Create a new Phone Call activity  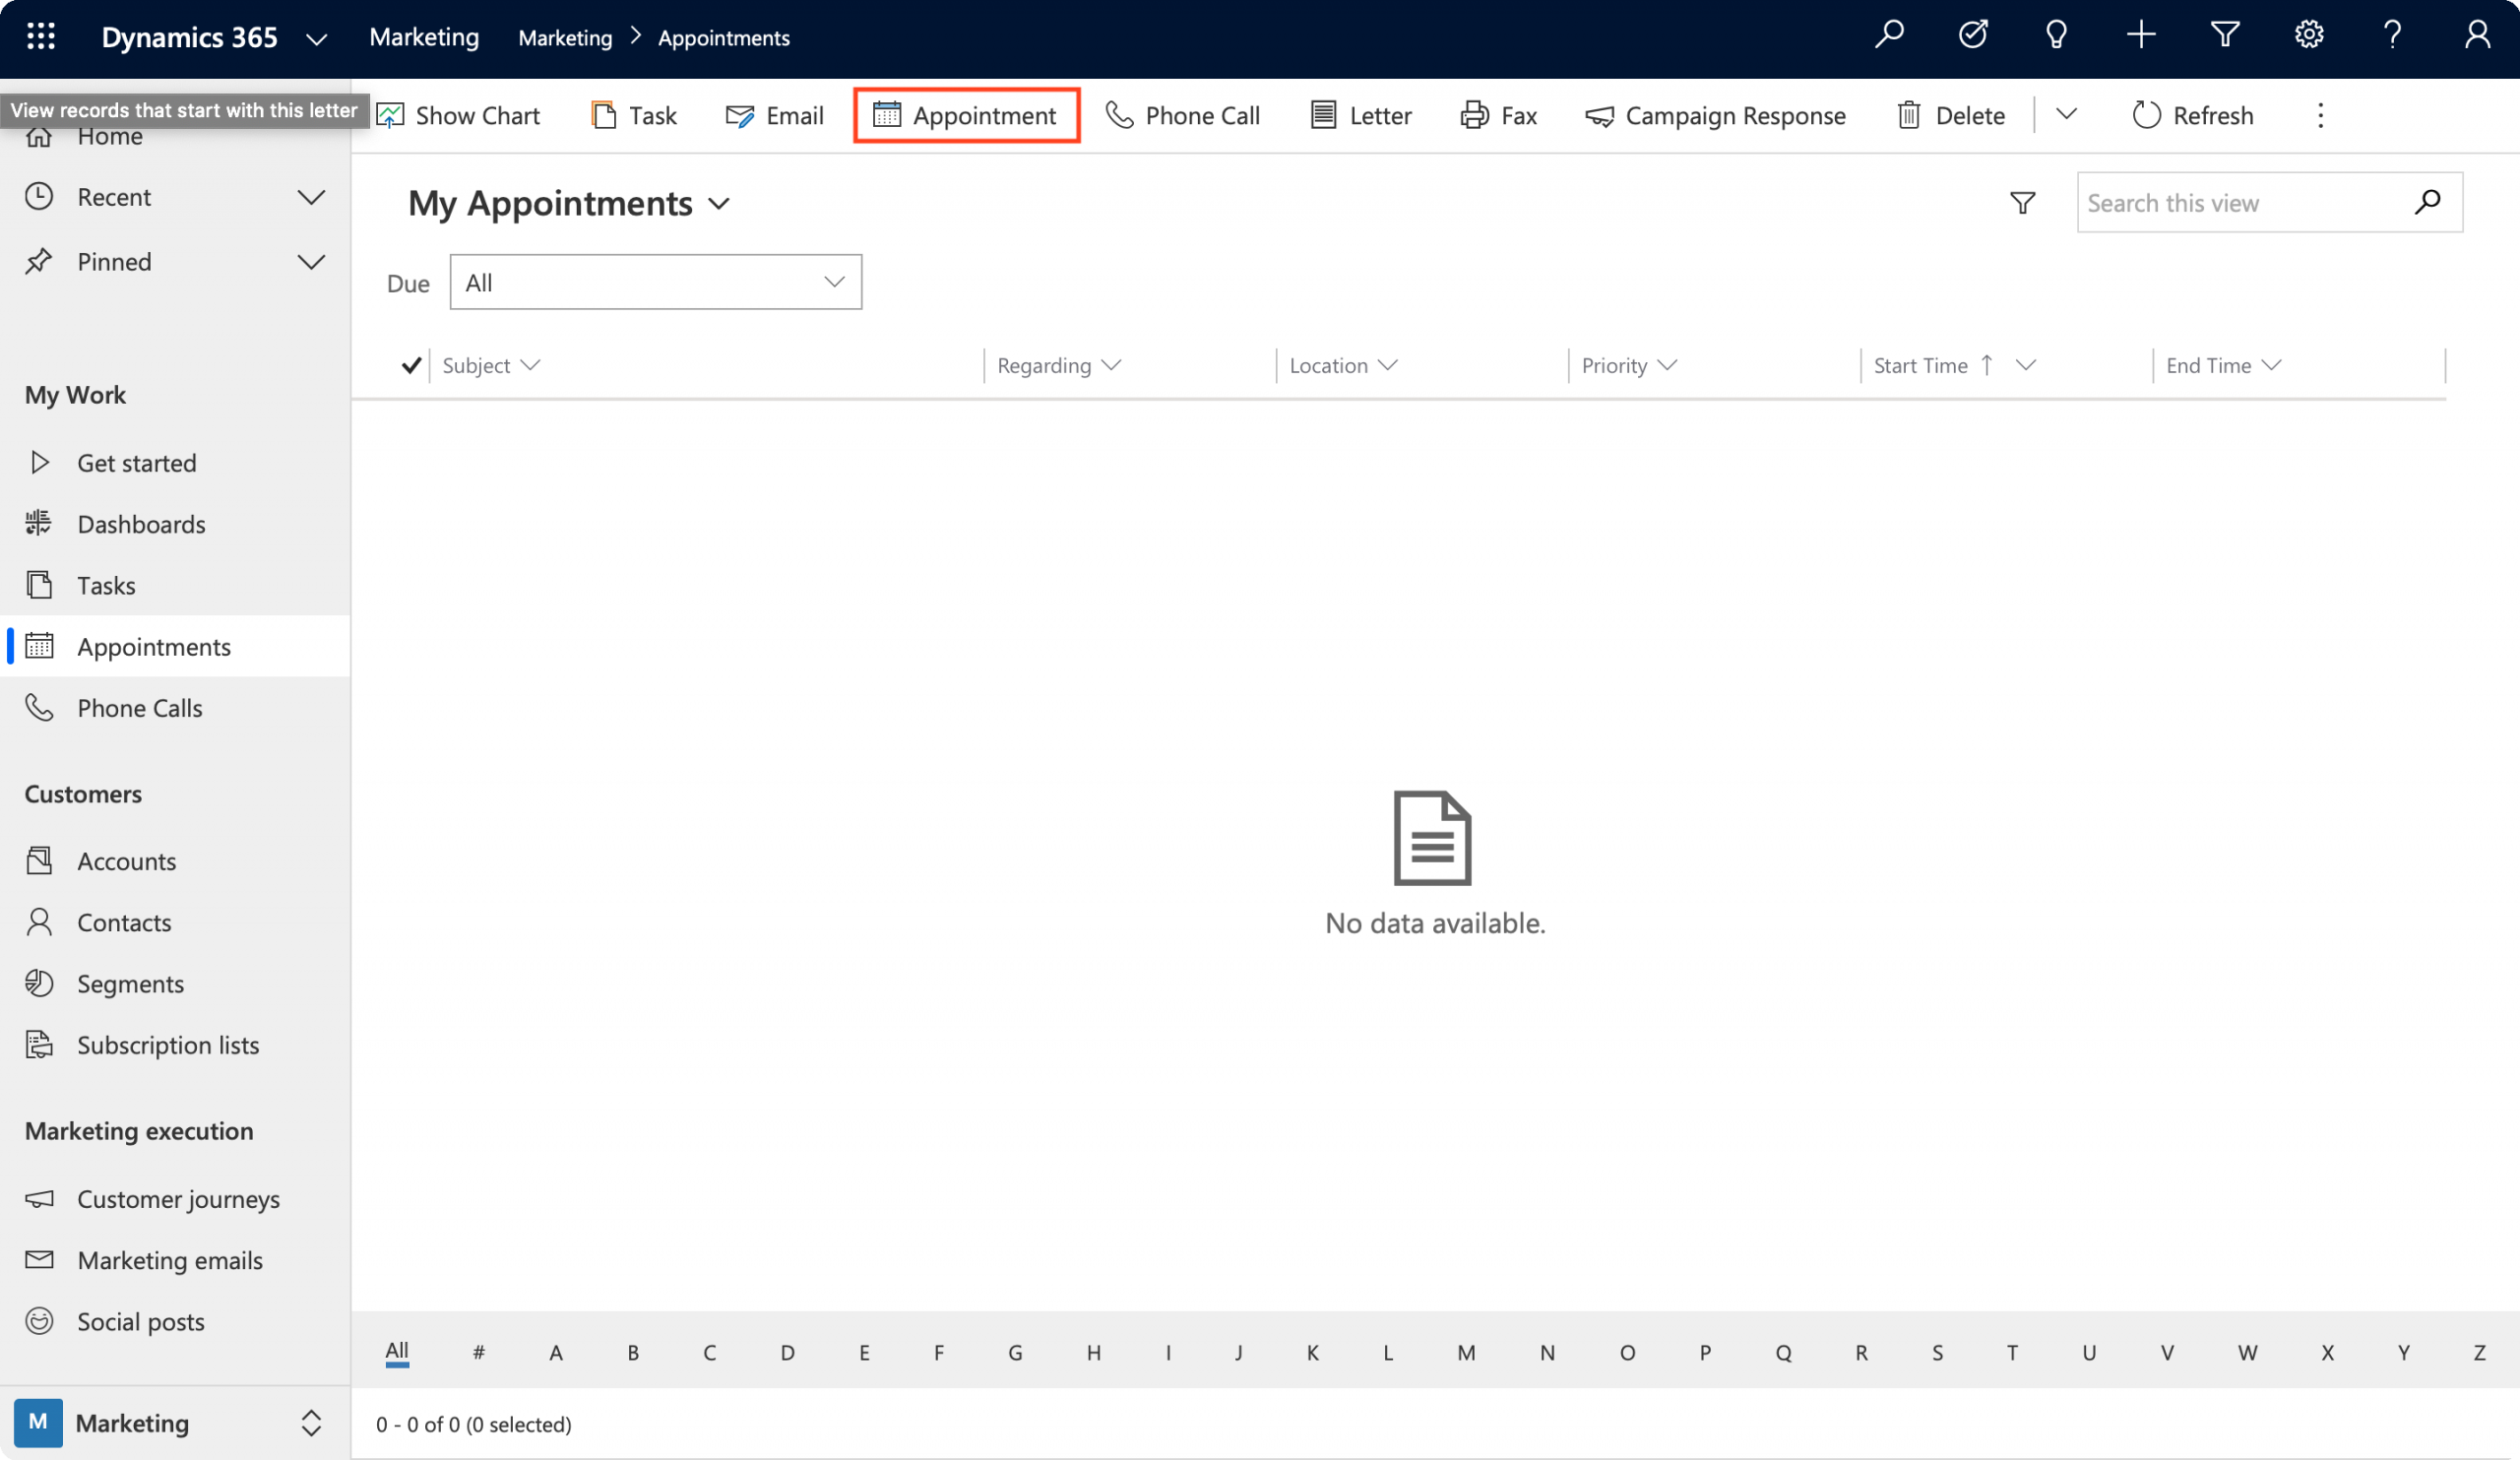1183,116
